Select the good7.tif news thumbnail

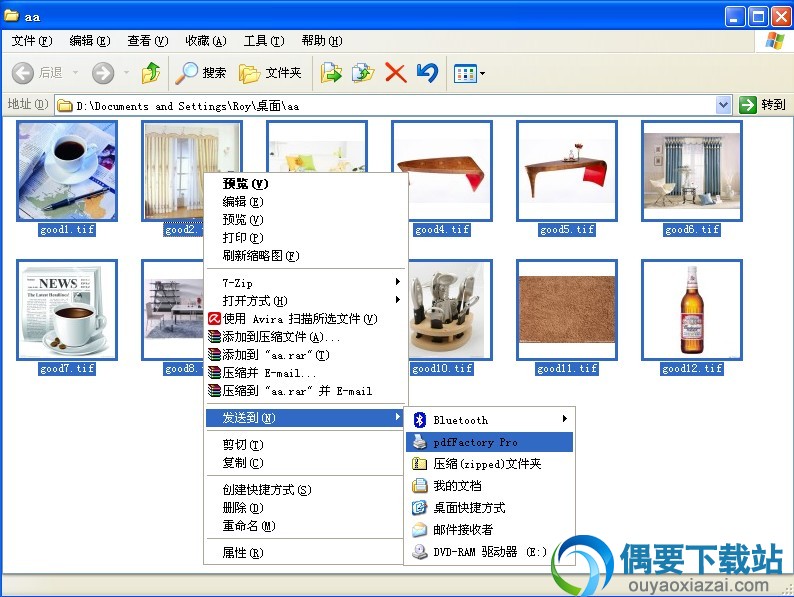pos(67,310)
